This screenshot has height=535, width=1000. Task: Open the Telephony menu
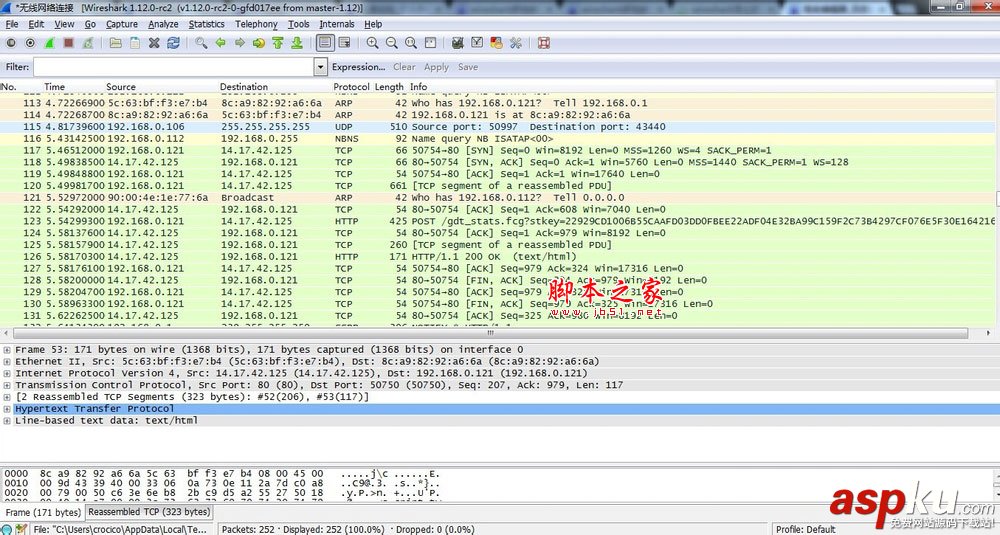[256, 24]
